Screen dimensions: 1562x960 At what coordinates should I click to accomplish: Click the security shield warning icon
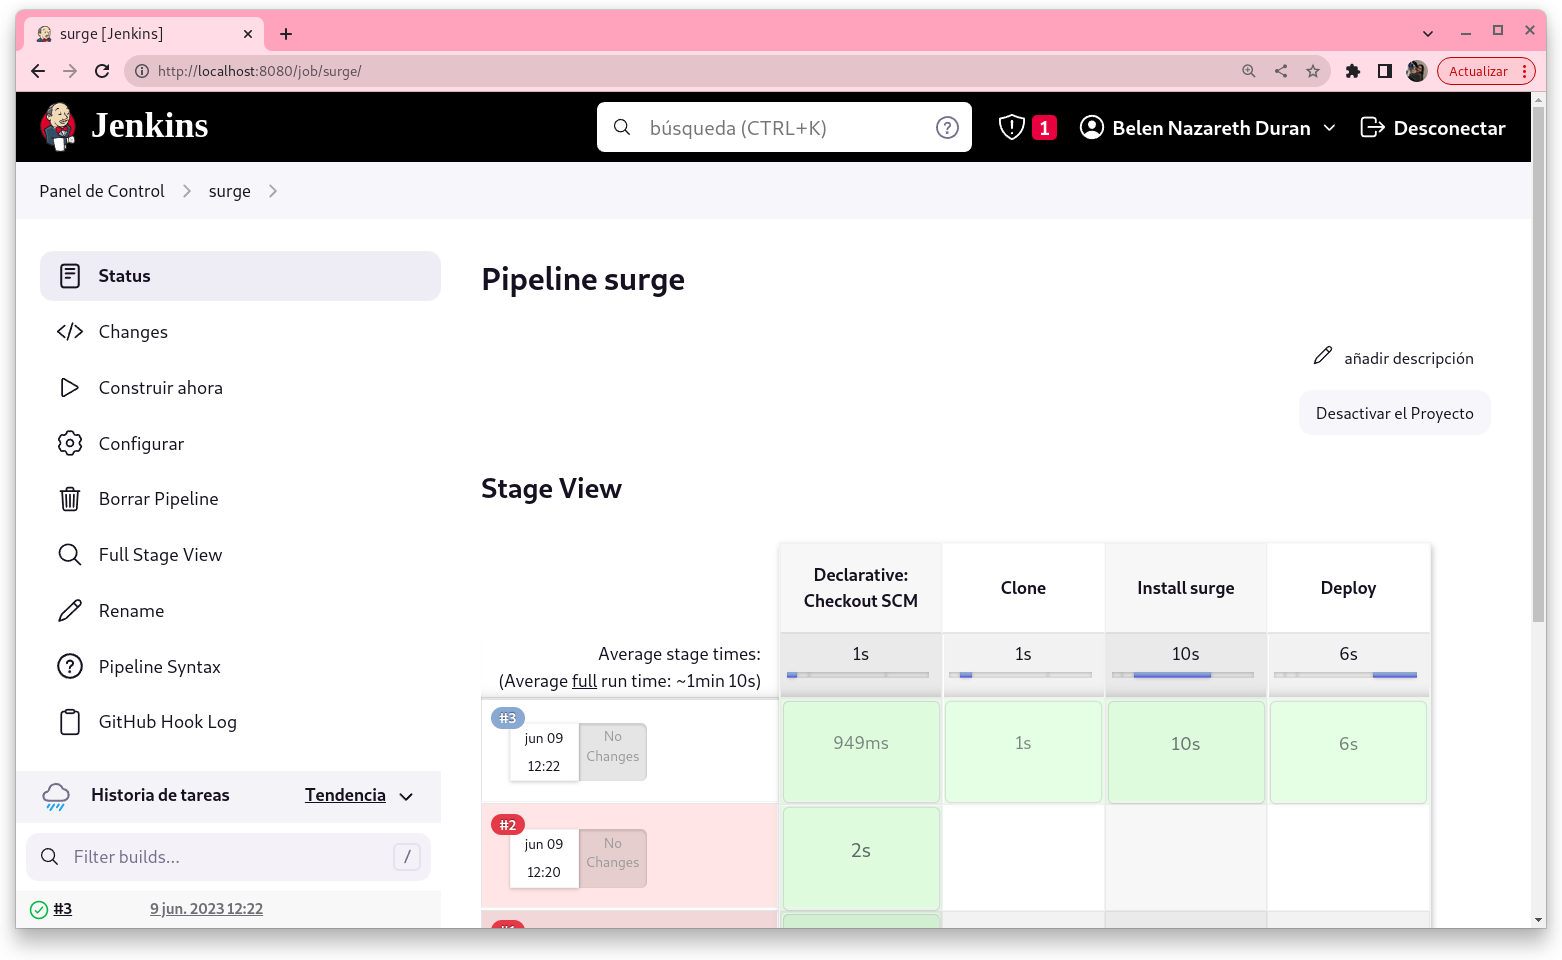click(1012, 127)
